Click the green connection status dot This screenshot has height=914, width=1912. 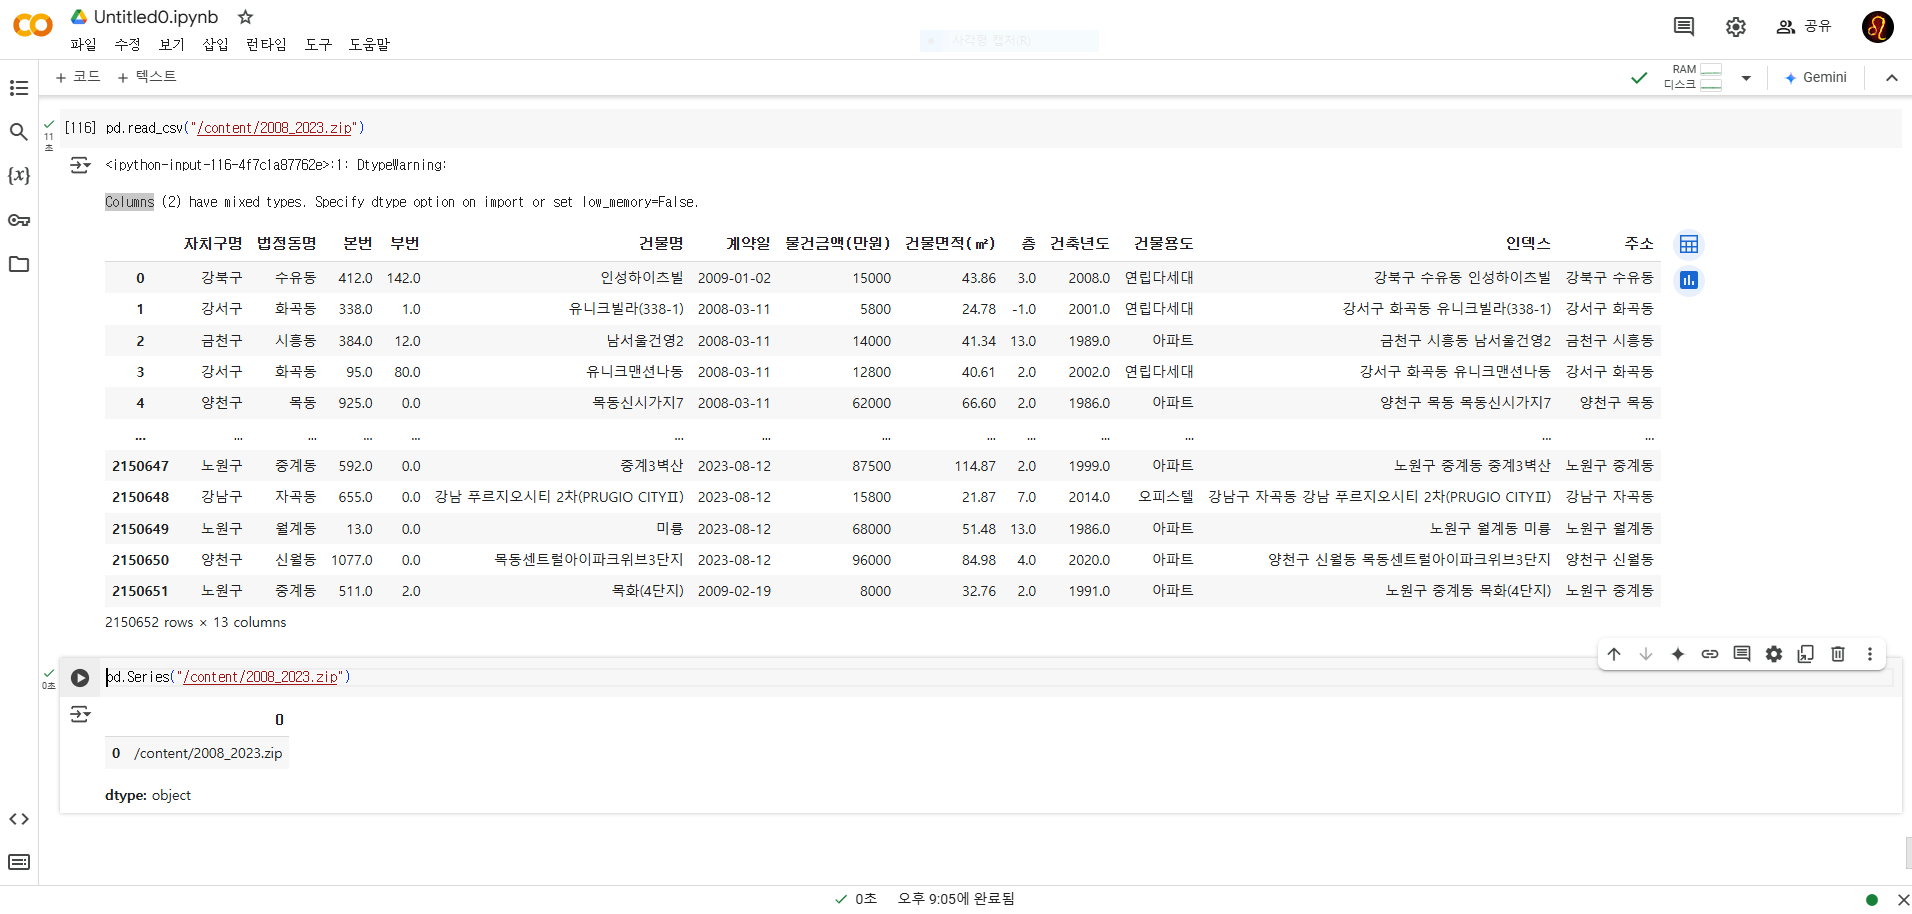point(1872,900)
